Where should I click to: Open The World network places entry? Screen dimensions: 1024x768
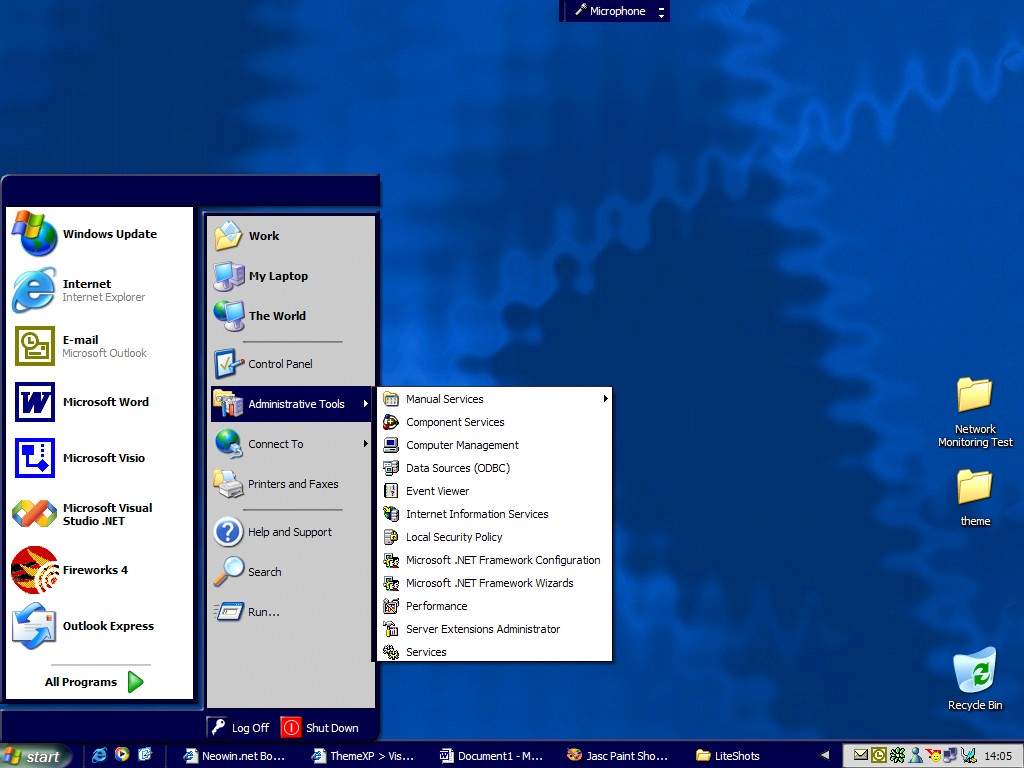pyautogui.click(x=291, y=315)
